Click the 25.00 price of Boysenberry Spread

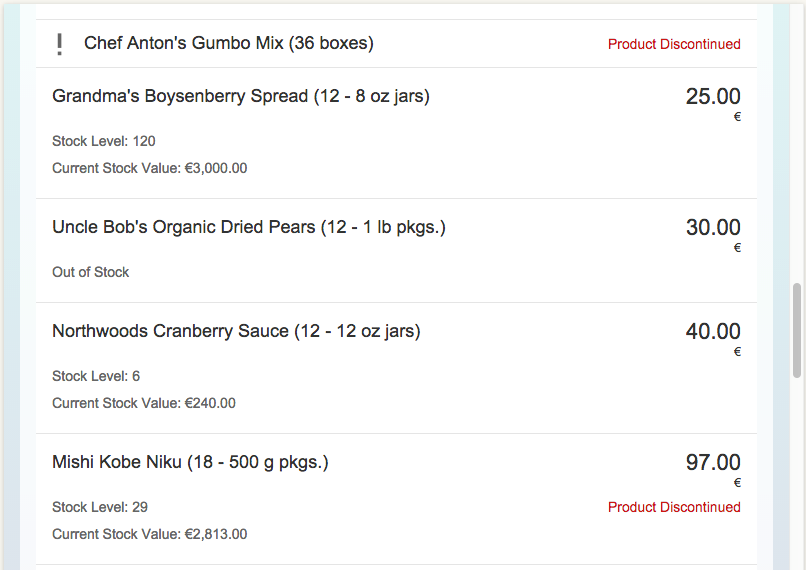pyautogui.click(x=713, y=97)
